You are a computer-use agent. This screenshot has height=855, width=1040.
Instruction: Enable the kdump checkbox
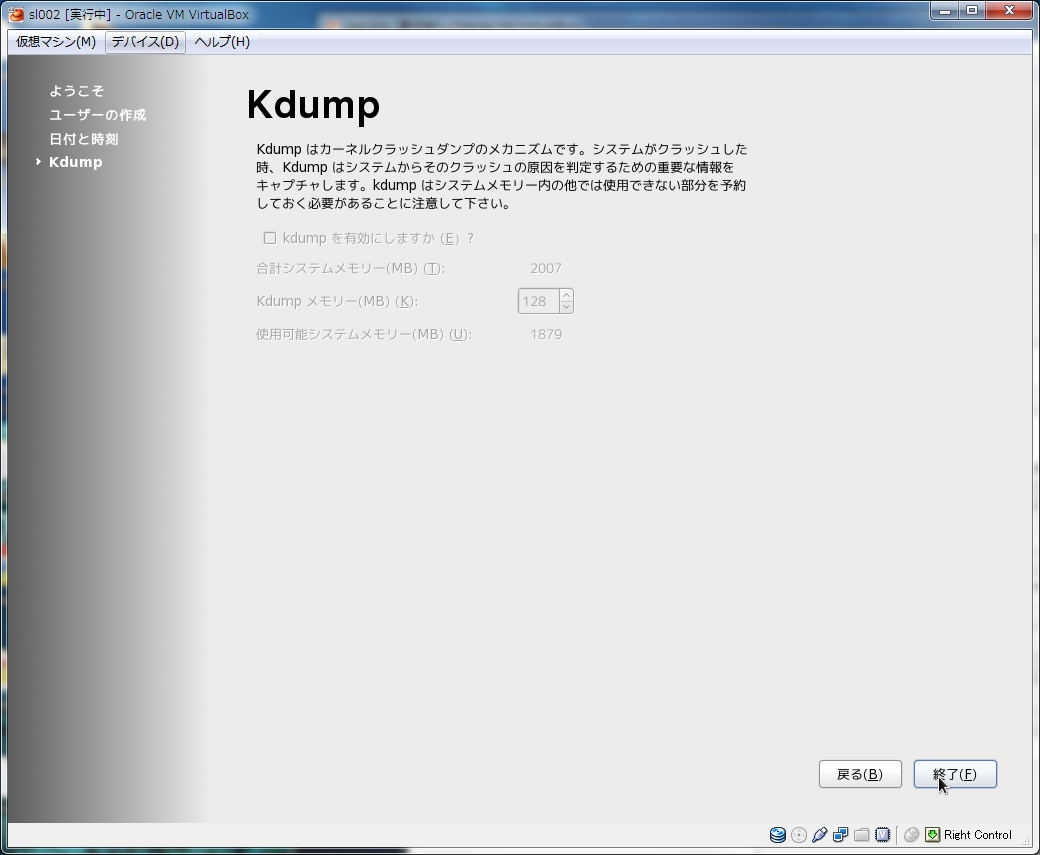270,238
